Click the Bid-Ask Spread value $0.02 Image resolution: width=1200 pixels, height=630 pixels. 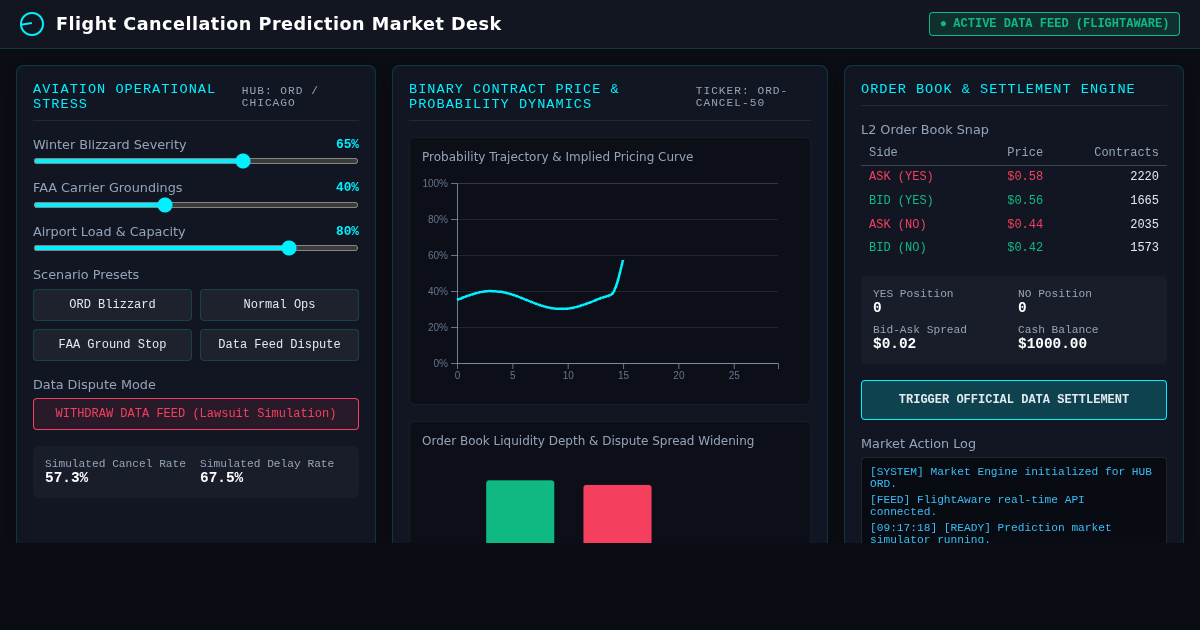894,344
